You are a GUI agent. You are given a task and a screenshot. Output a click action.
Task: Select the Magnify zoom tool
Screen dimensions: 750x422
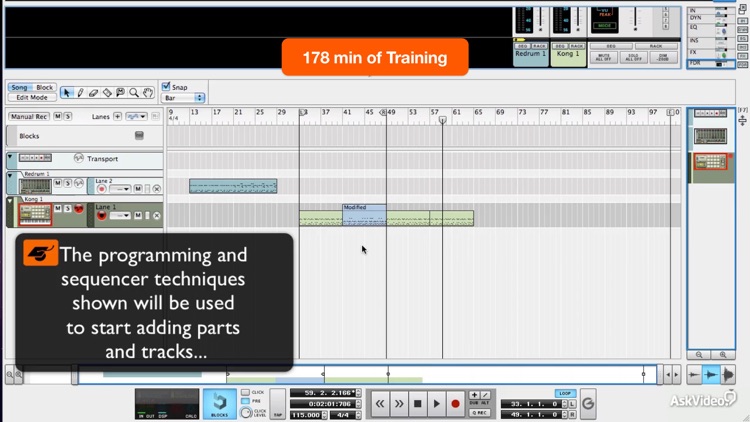(x=134, y=92)
